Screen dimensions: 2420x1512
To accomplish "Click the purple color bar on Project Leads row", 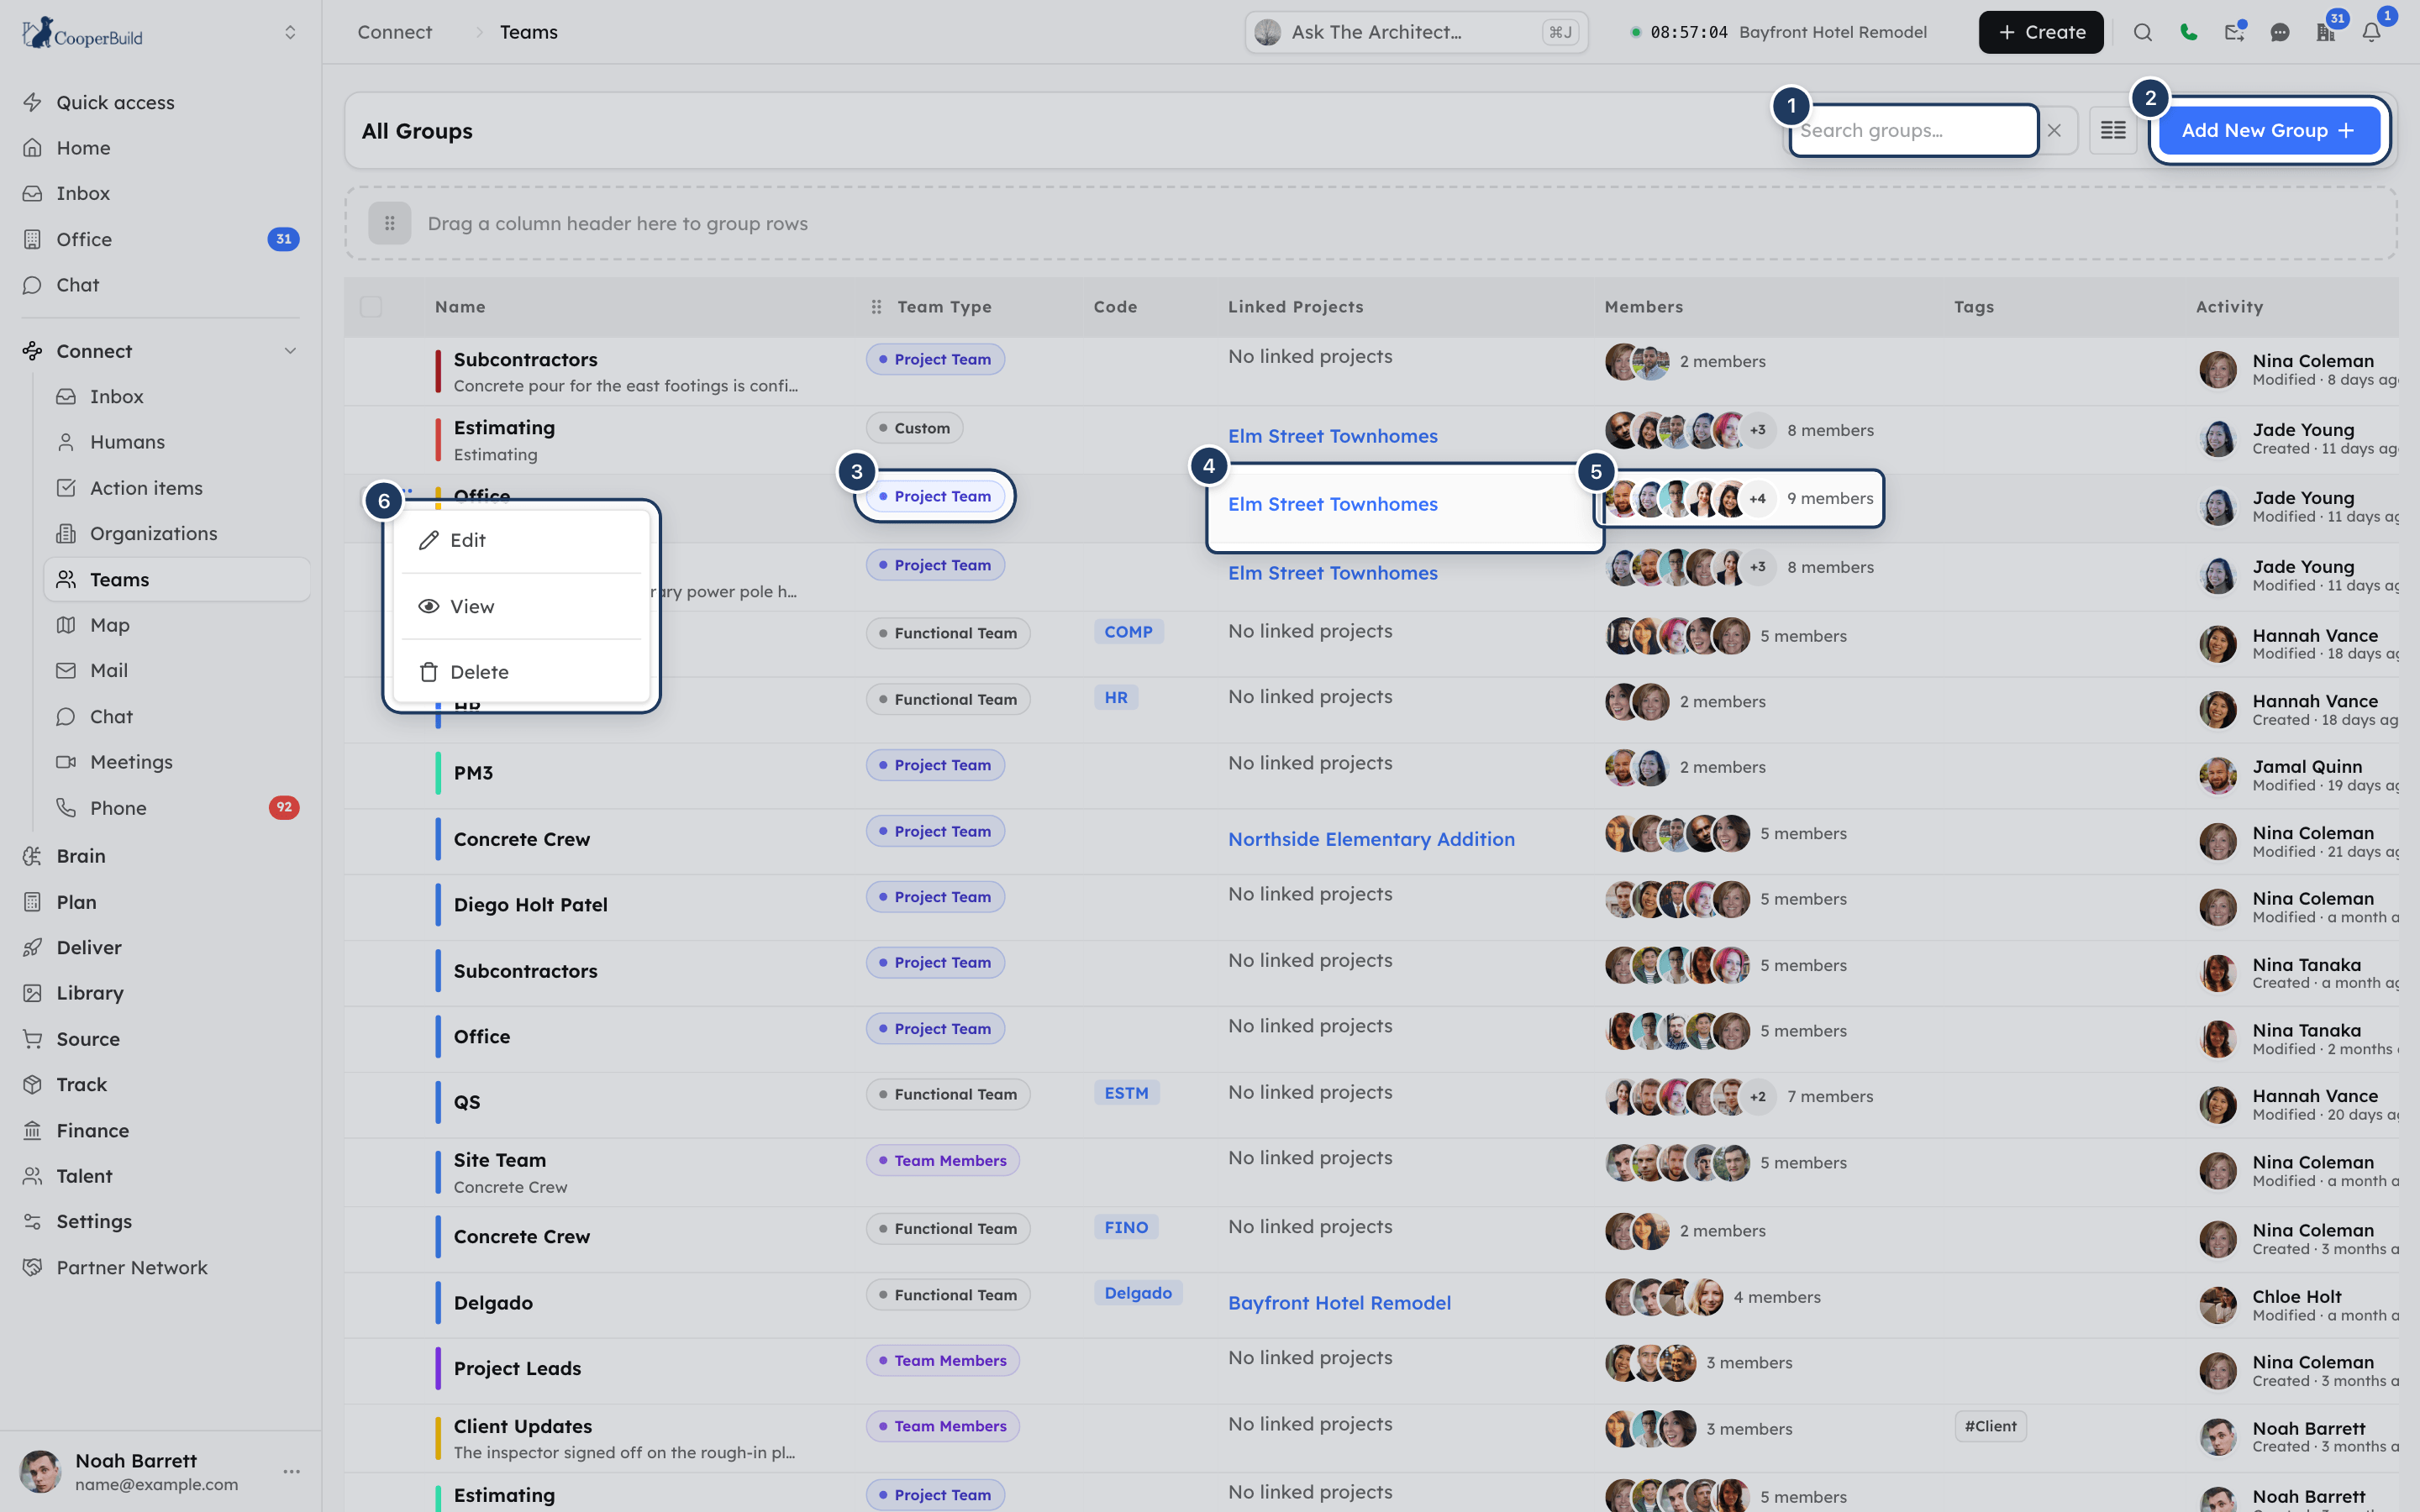I will (438, 1368).
